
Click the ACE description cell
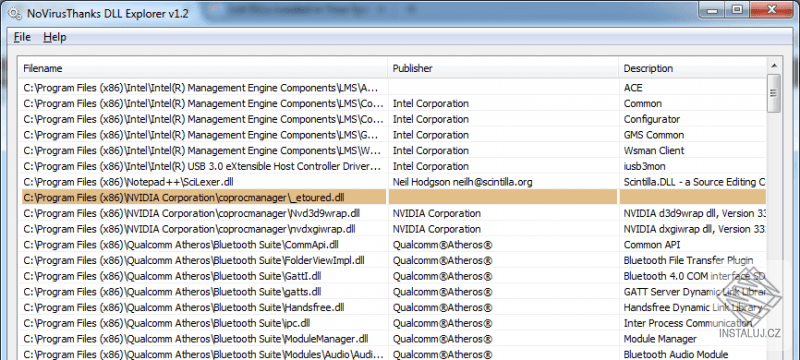pos(633,88)
